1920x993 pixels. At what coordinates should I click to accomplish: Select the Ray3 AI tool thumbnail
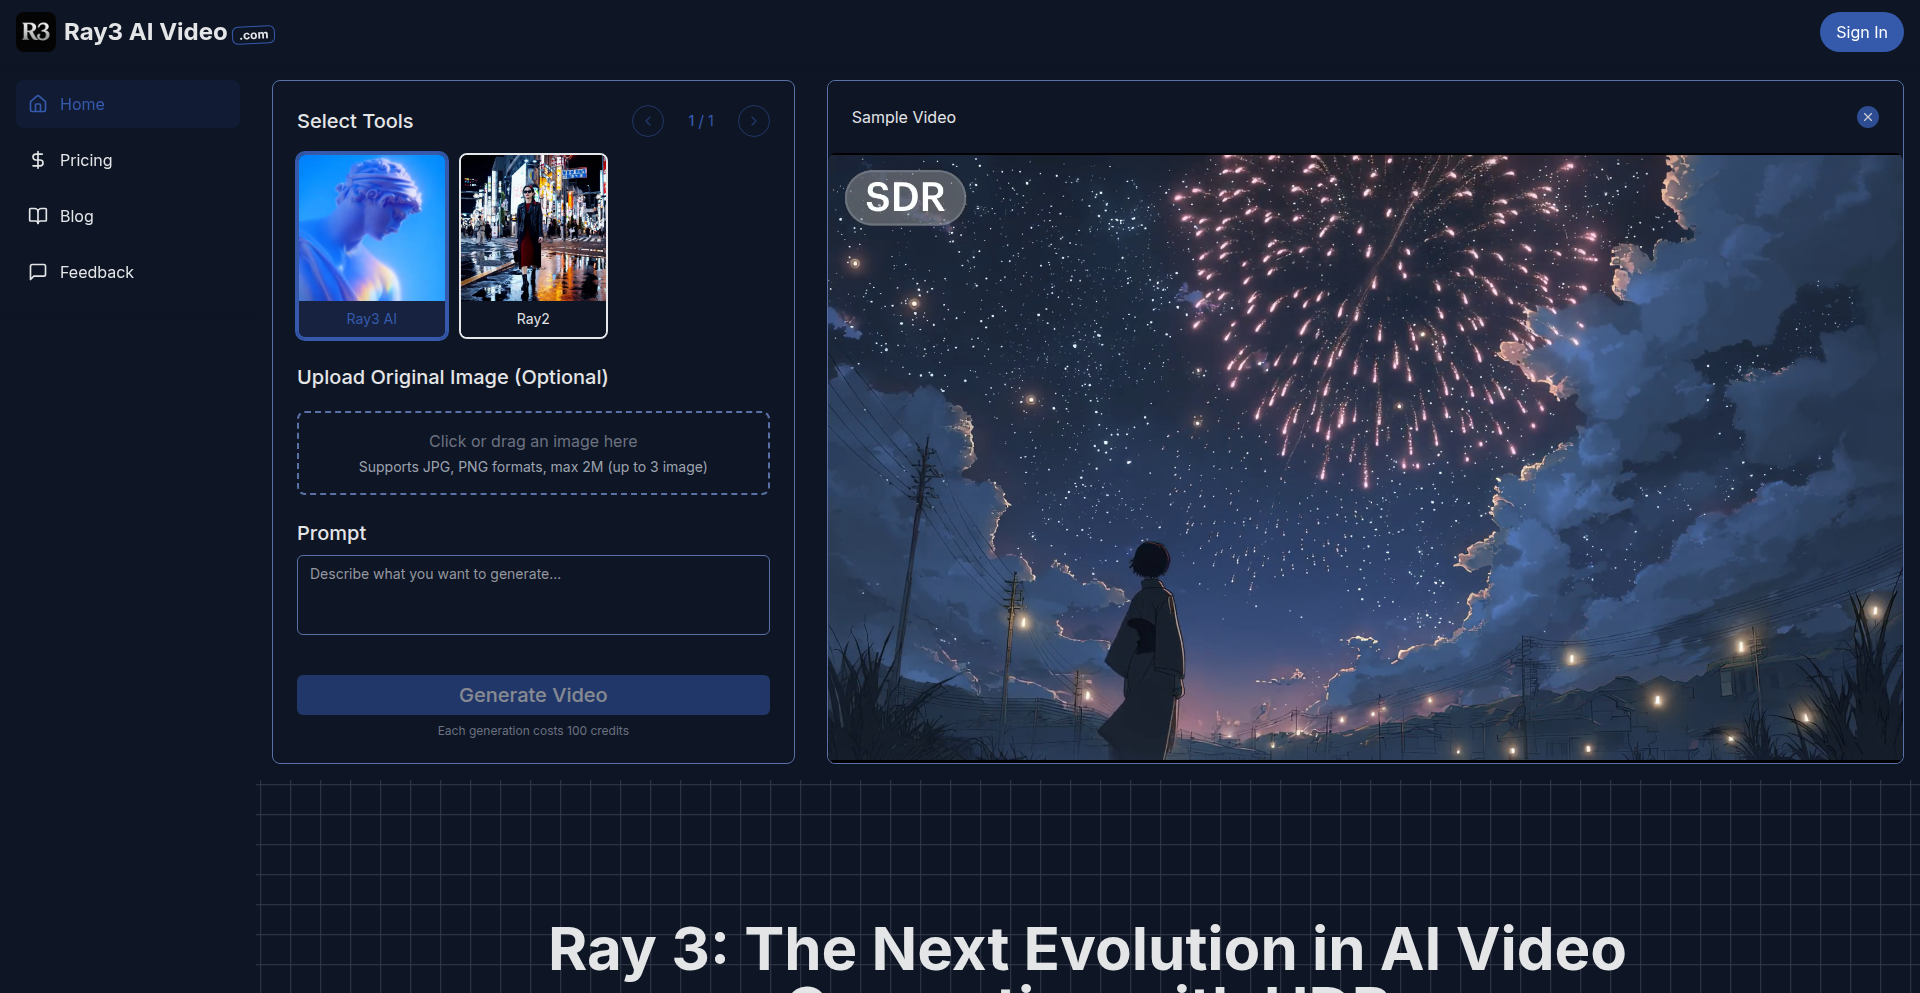coord(372,246)
